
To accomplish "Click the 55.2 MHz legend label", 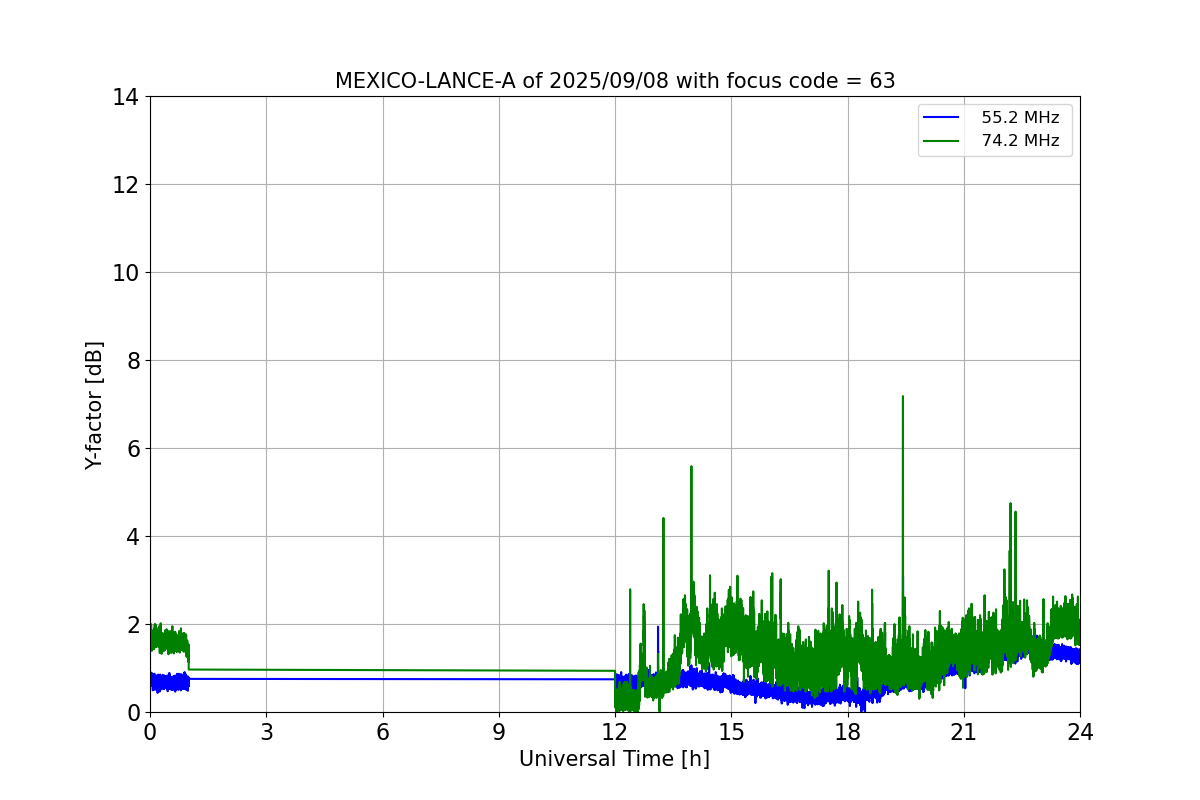I will [x=1020, y=118].
